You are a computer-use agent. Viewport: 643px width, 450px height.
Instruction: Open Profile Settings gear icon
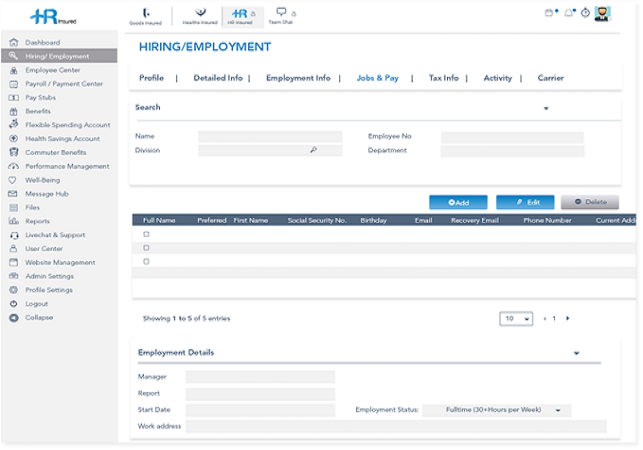[14, 290]
